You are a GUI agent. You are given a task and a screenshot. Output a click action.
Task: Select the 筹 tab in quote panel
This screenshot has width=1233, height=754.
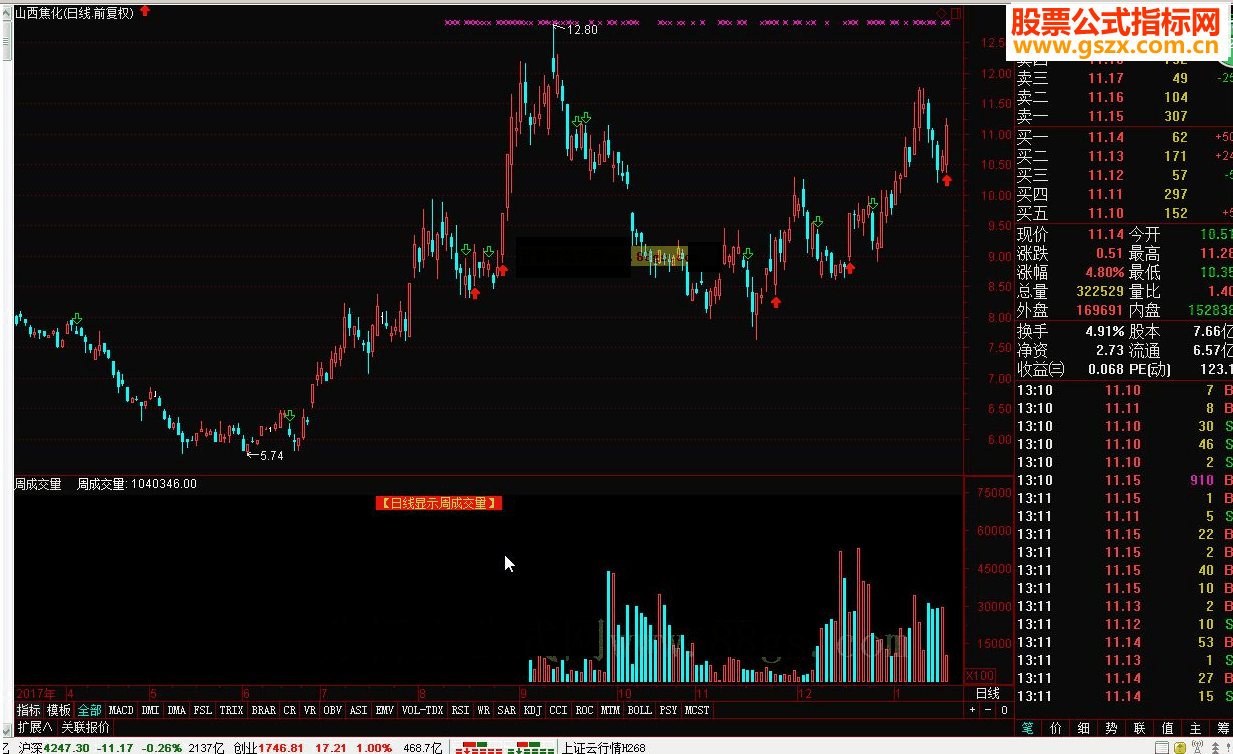1222,728
